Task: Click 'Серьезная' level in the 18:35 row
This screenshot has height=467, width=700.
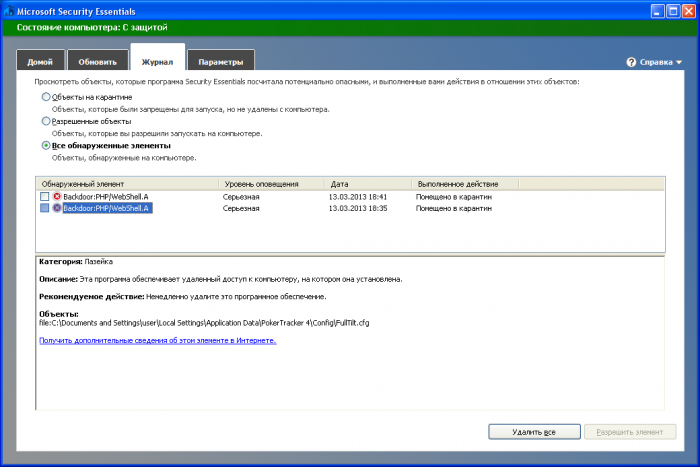Action: (241, 208)
